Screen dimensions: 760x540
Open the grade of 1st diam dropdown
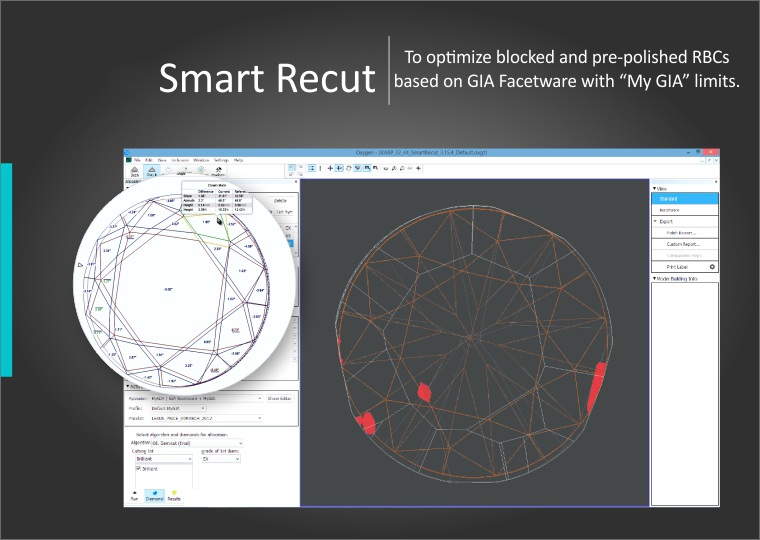pyautogui.click(x=221, y=459)
